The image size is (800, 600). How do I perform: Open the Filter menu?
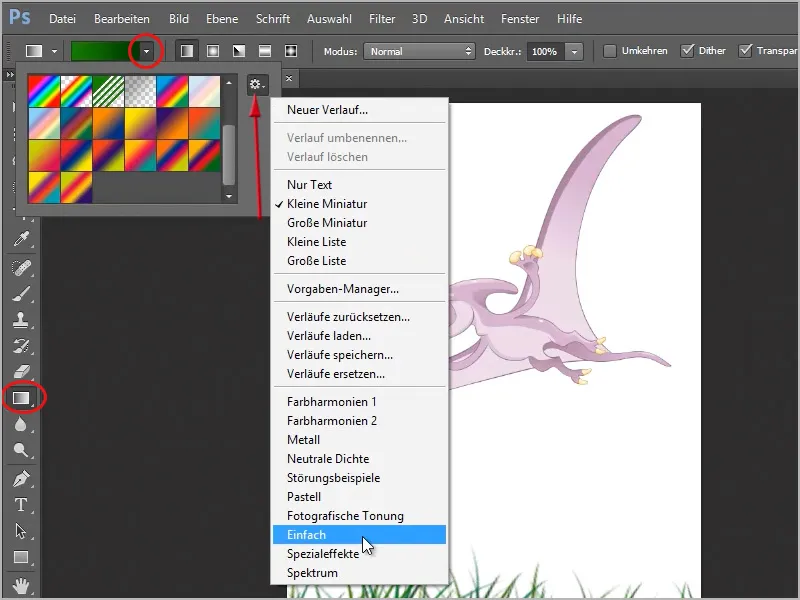click(382, 19)
